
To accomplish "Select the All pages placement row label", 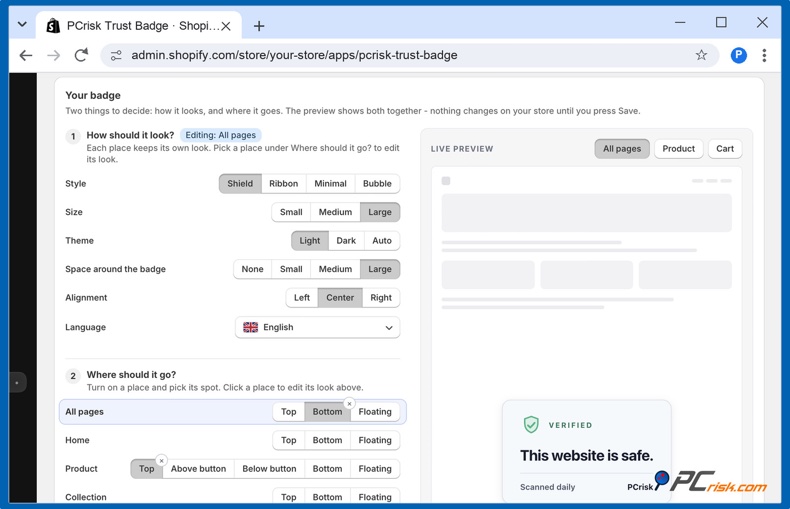I will [84, 412].
